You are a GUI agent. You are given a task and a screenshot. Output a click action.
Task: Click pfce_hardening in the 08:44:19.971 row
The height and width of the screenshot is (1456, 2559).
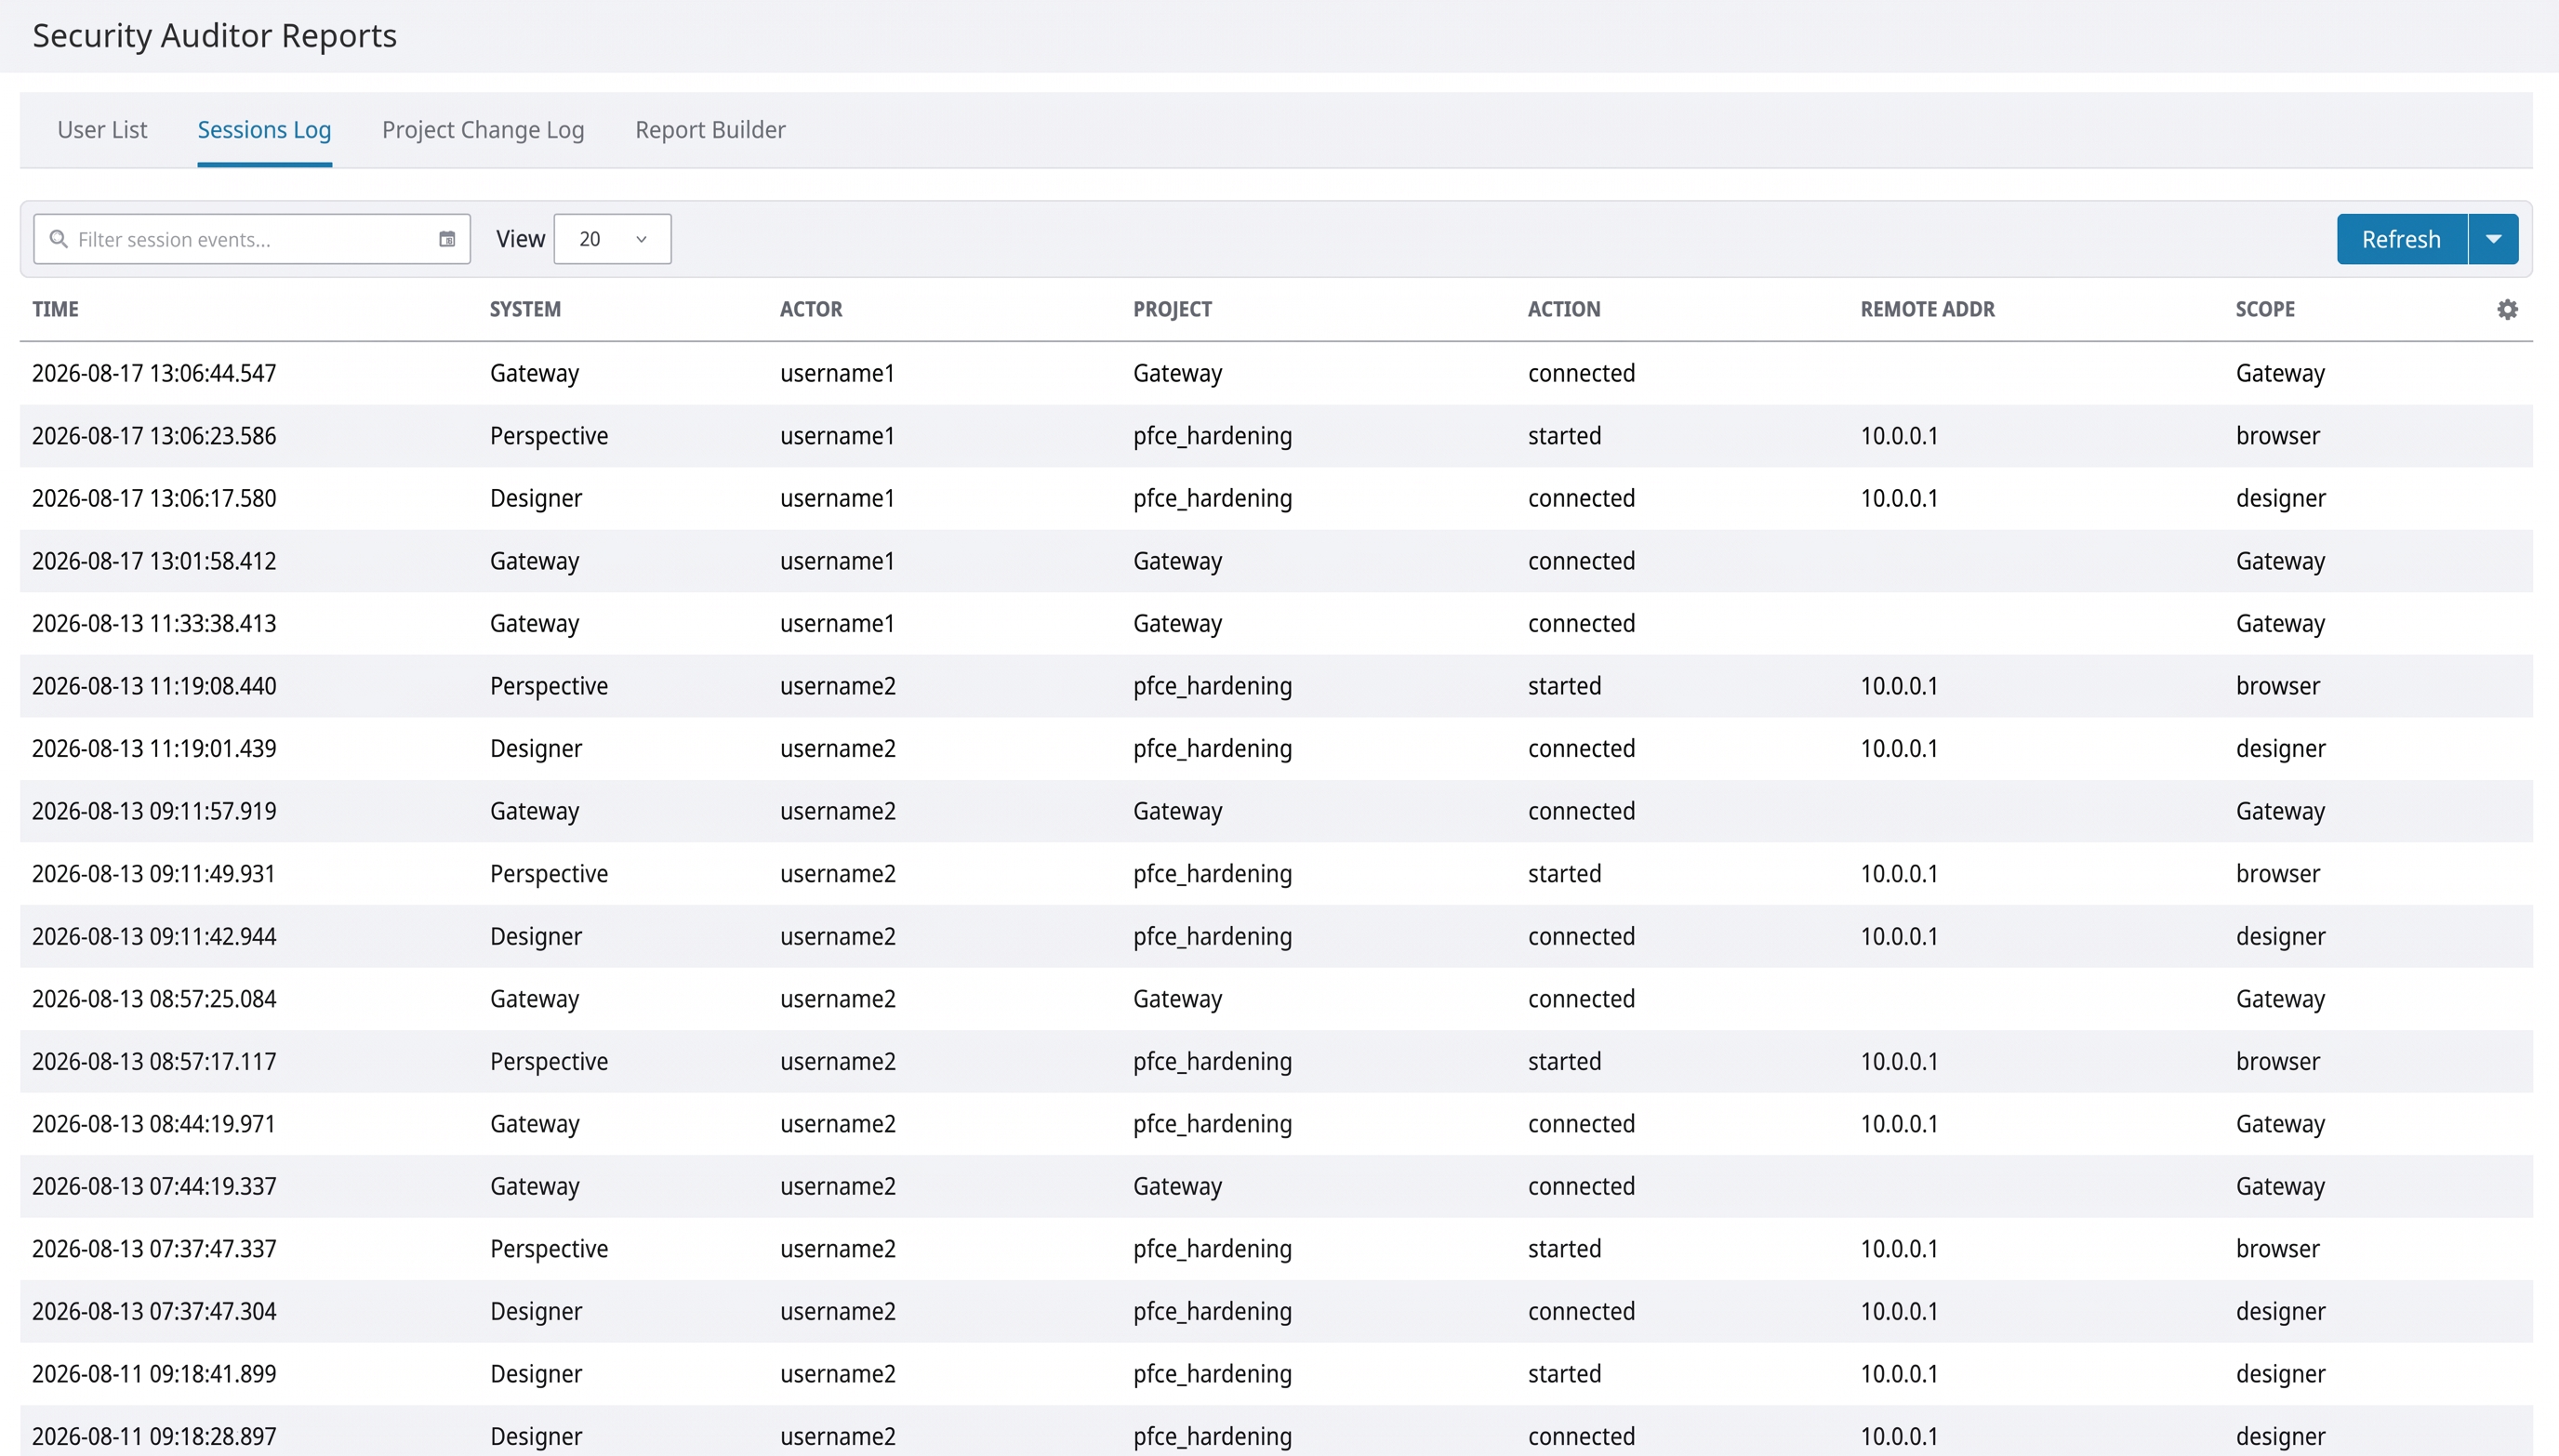coord(1212,1124)
